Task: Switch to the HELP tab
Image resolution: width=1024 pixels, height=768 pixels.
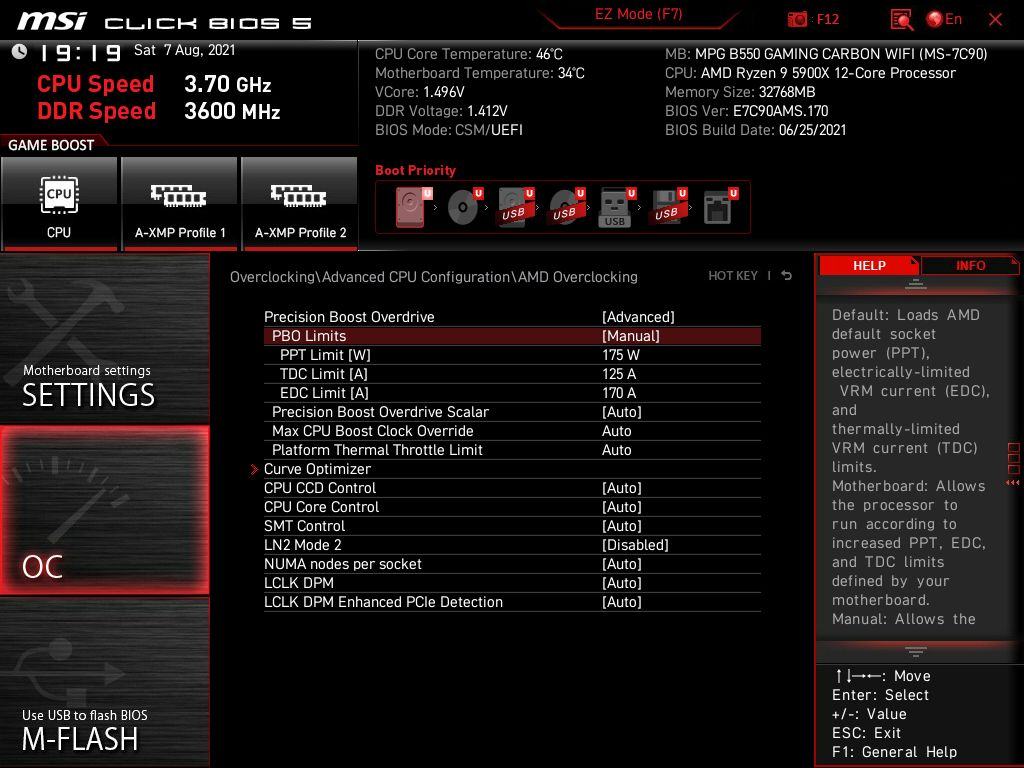Action: pos(869,265)
